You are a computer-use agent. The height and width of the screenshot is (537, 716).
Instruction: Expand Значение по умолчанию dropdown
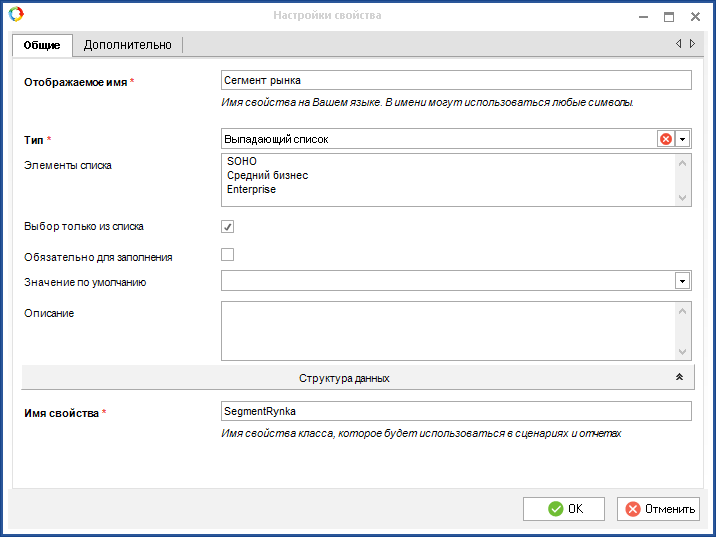pos(683,281)
